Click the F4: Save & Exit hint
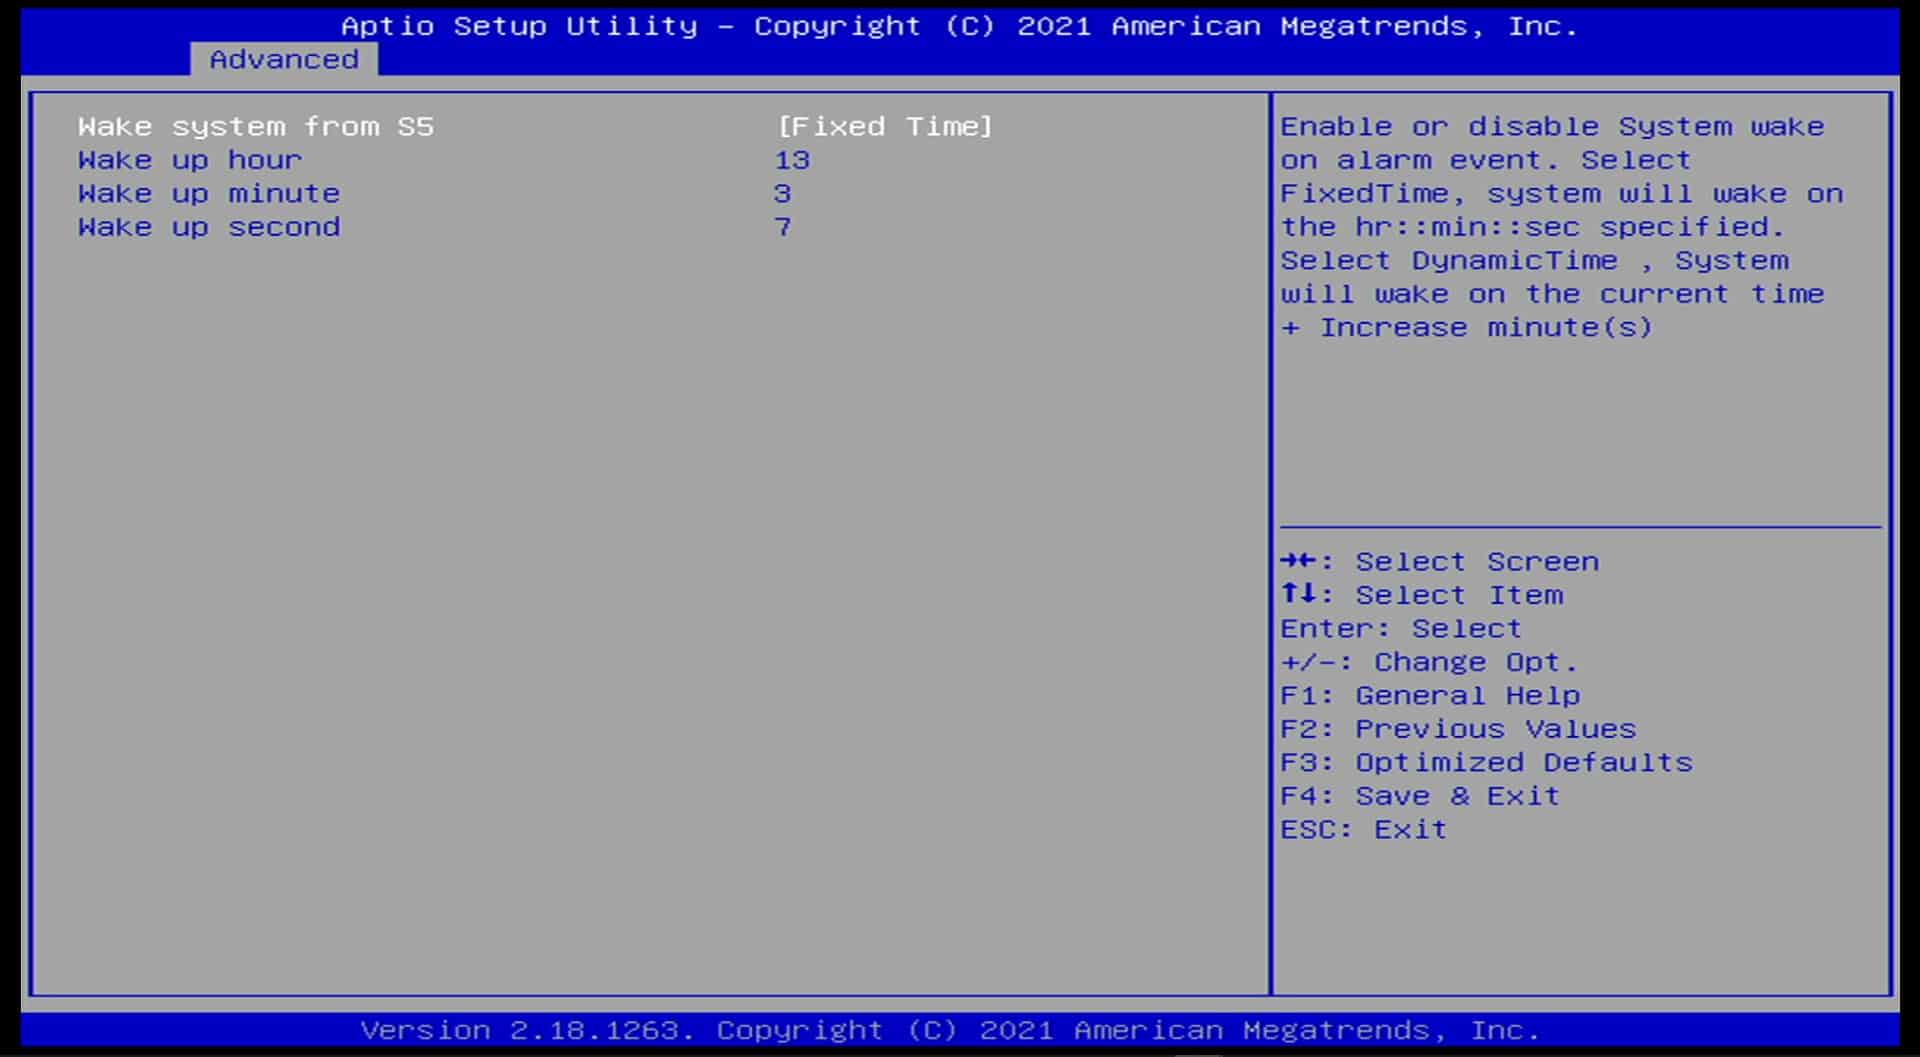 pos(1421,796)
